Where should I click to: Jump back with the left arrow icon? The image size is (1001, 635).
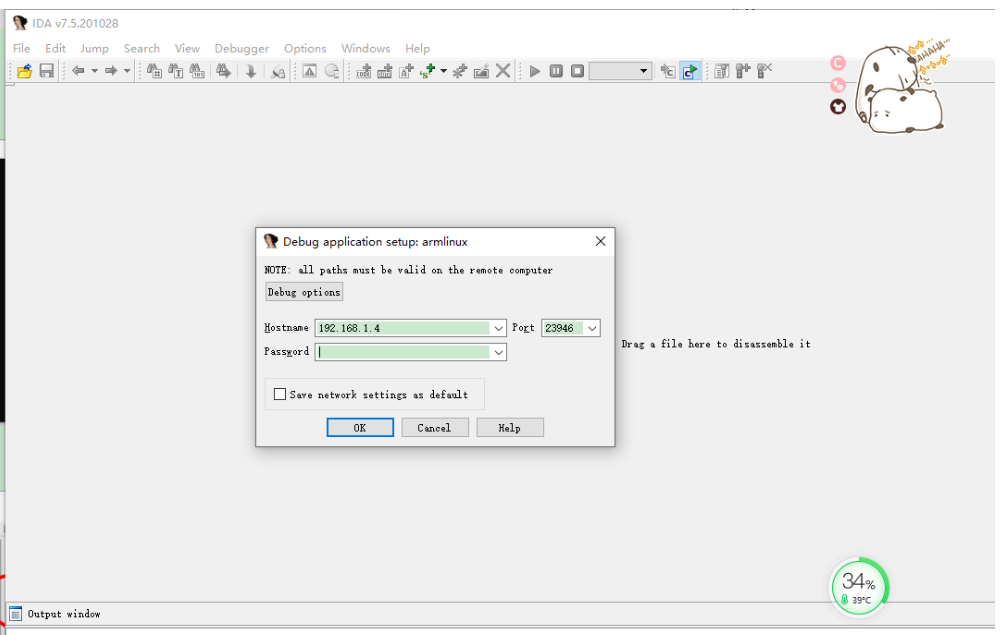(x=78, y=71)
